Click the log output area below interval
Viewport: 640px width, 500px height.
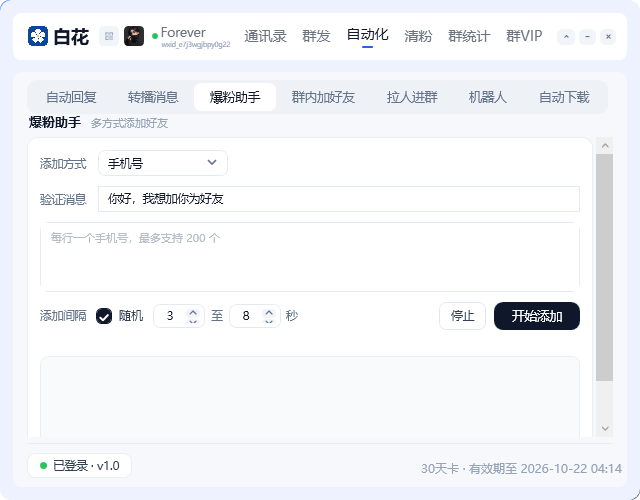(x=310, y=397)
